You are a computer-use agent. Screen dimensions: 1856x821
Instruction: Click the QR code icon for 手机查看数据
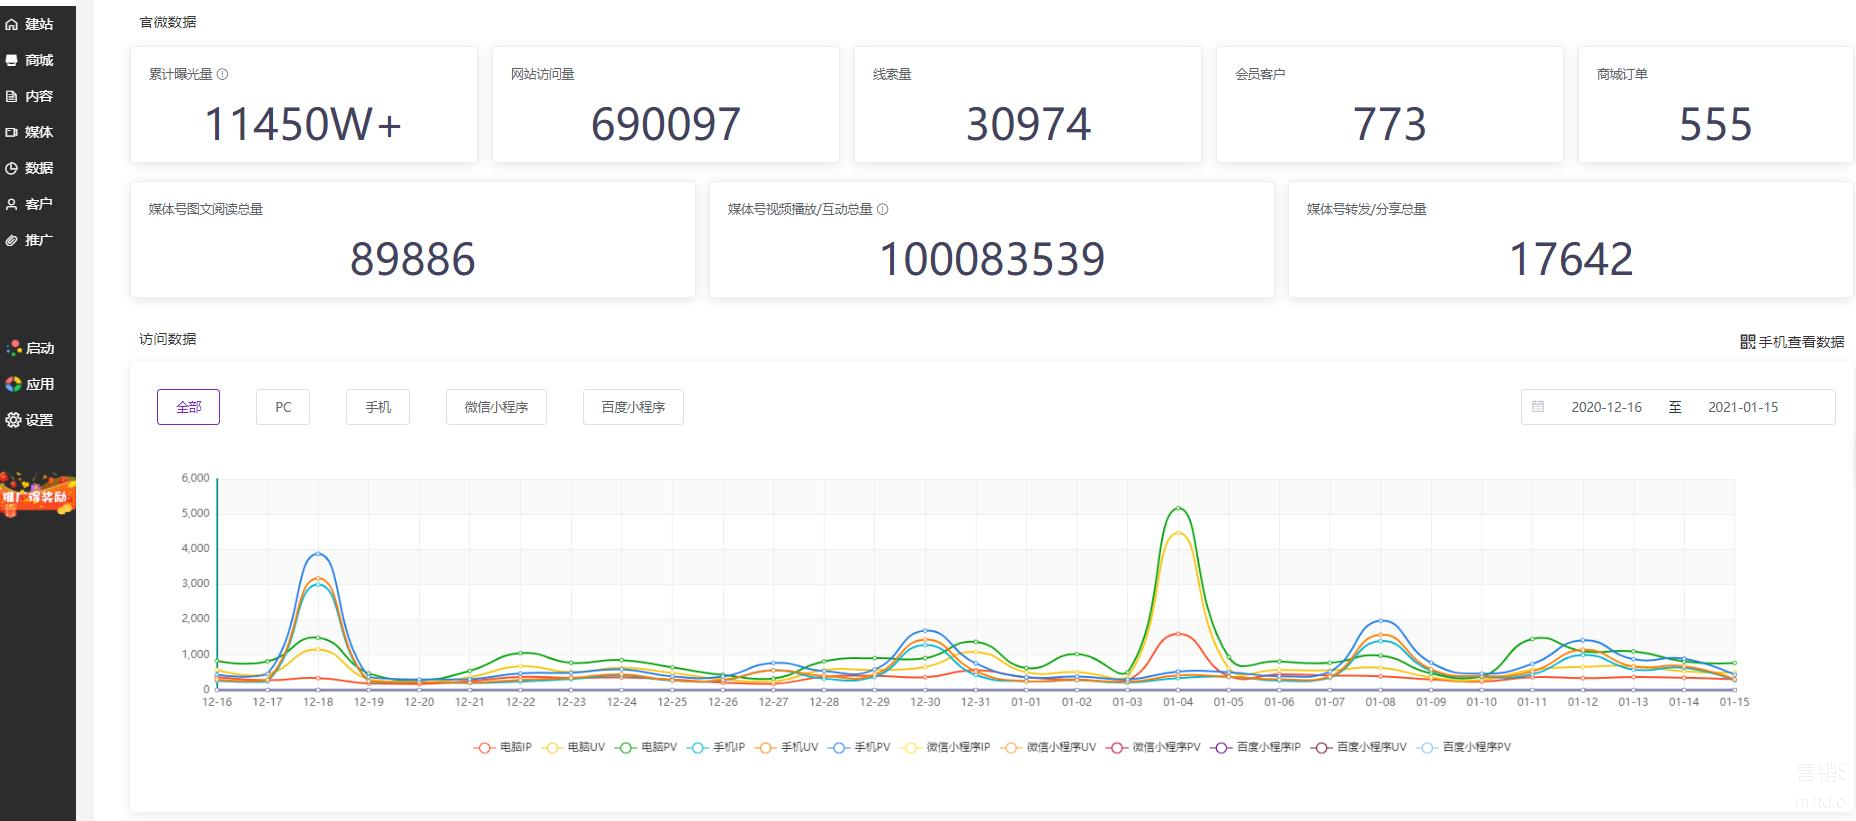click(x=1747, y=342)
